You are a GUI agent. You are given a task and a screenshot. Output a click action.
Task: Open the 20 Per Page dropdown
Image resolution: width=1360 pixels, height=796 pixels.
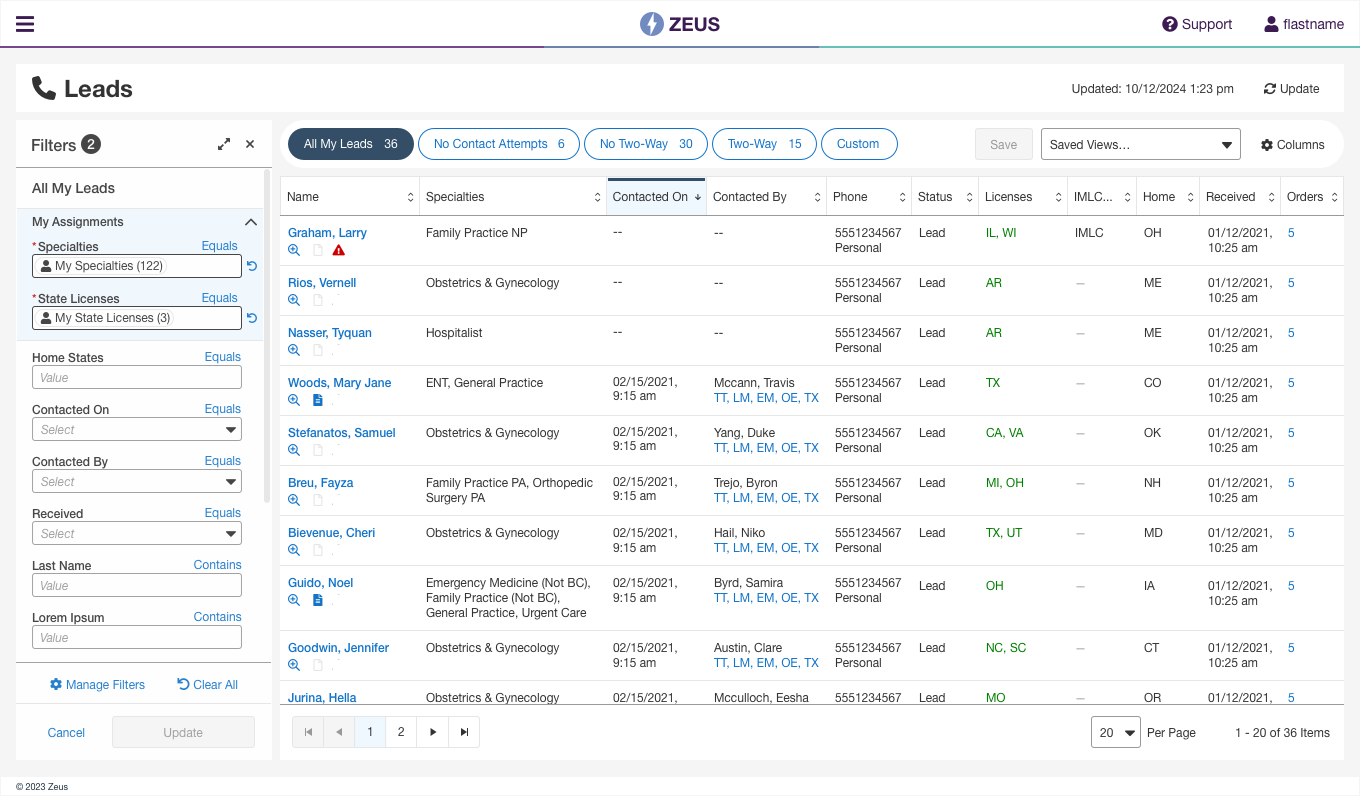pos(1116,733)
